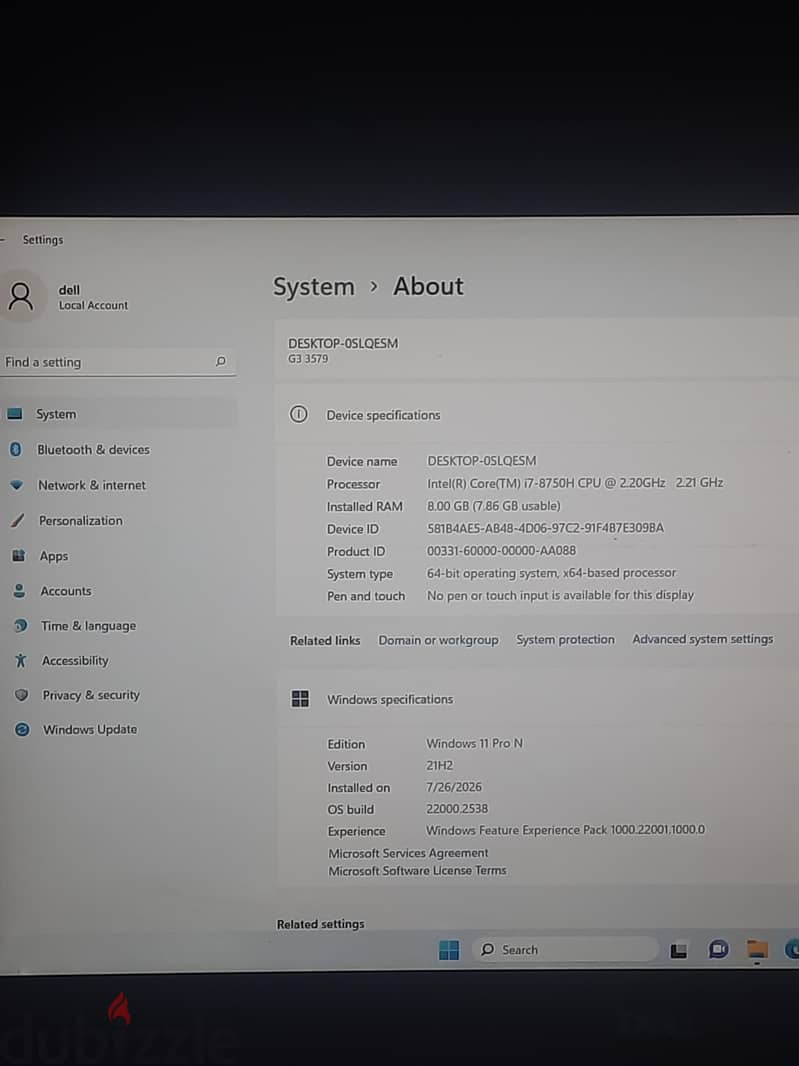The image size is (799, 1066).
Task: Click the Device ID value
Action: [x=545, y=528]
